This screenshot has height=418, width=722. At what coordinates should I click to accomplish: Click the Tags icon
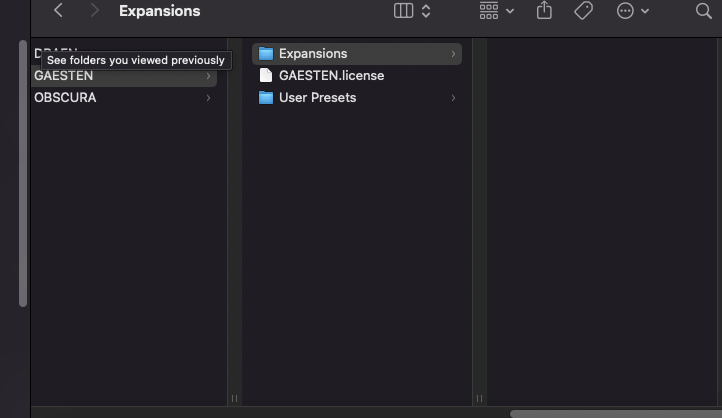583,11
